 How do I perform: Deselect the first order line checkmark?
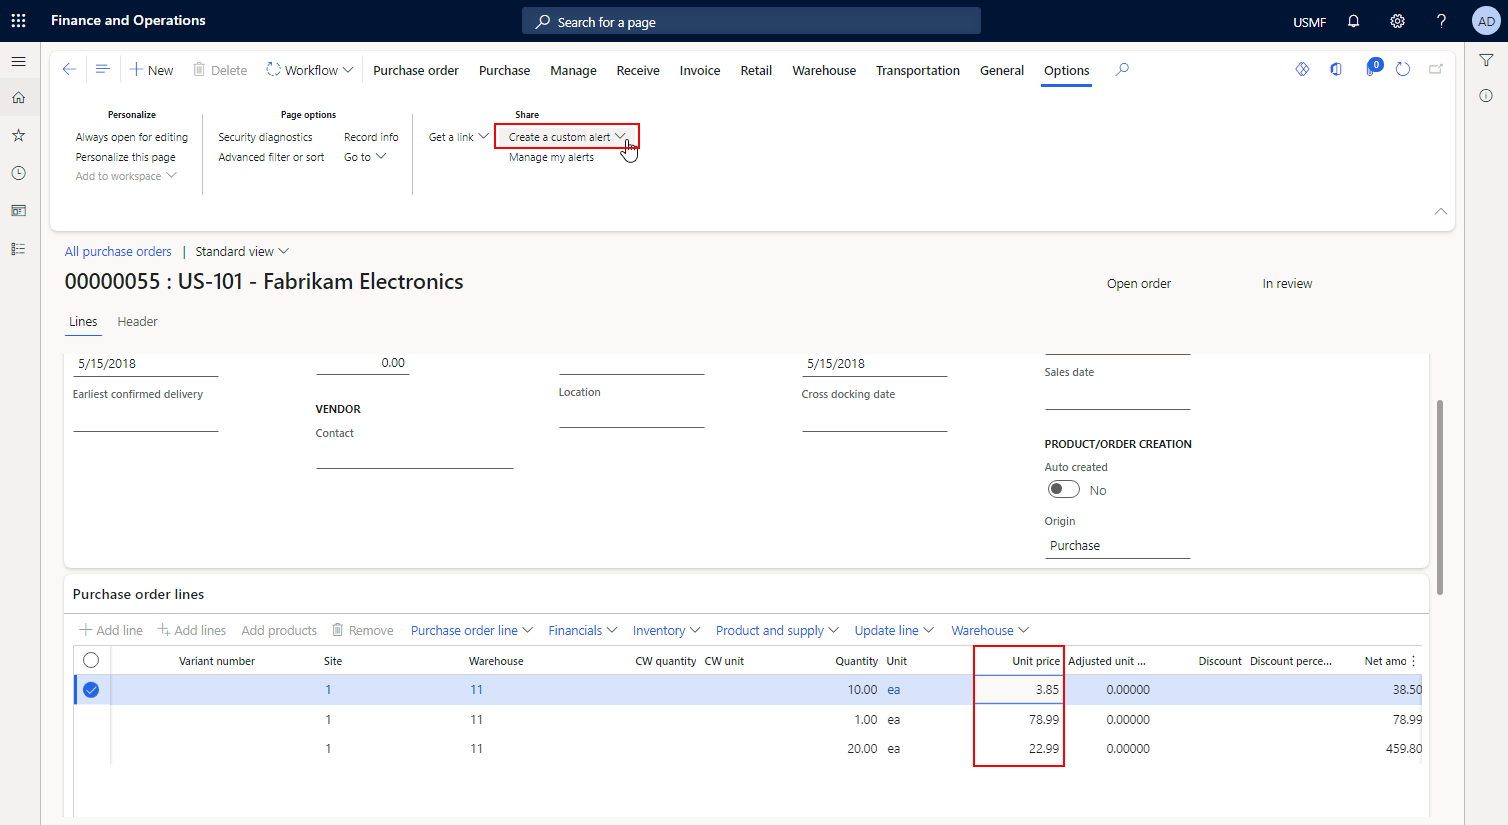pos(91,690)
